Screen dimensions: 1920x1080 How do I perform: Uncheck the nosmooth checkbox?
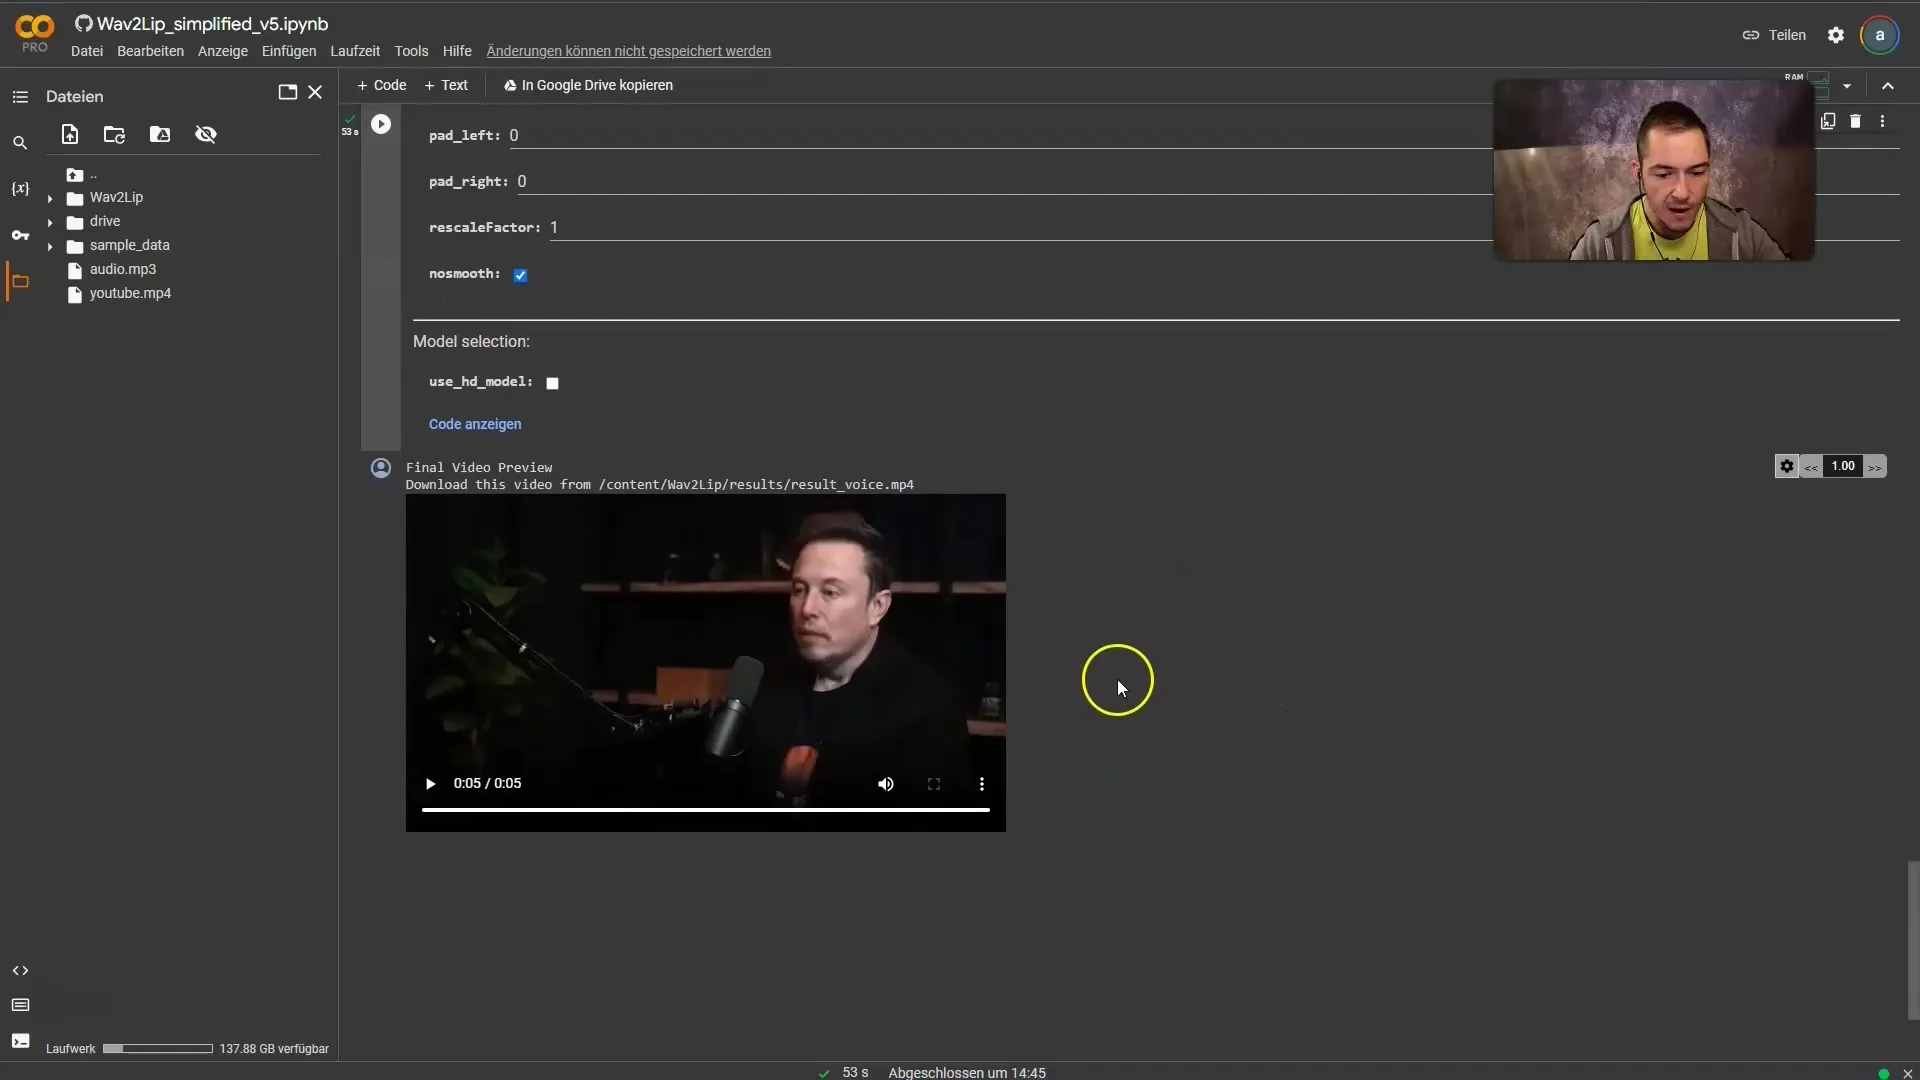(x=521, y=275)
